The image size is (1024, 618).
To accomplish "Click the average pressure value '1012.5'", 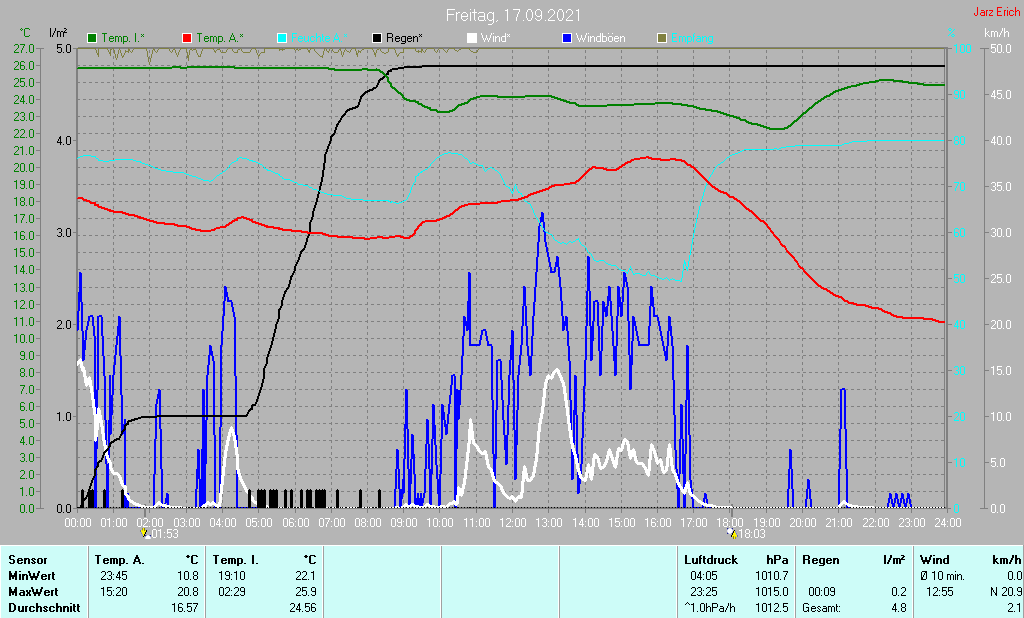I will [x=771, y=608].
